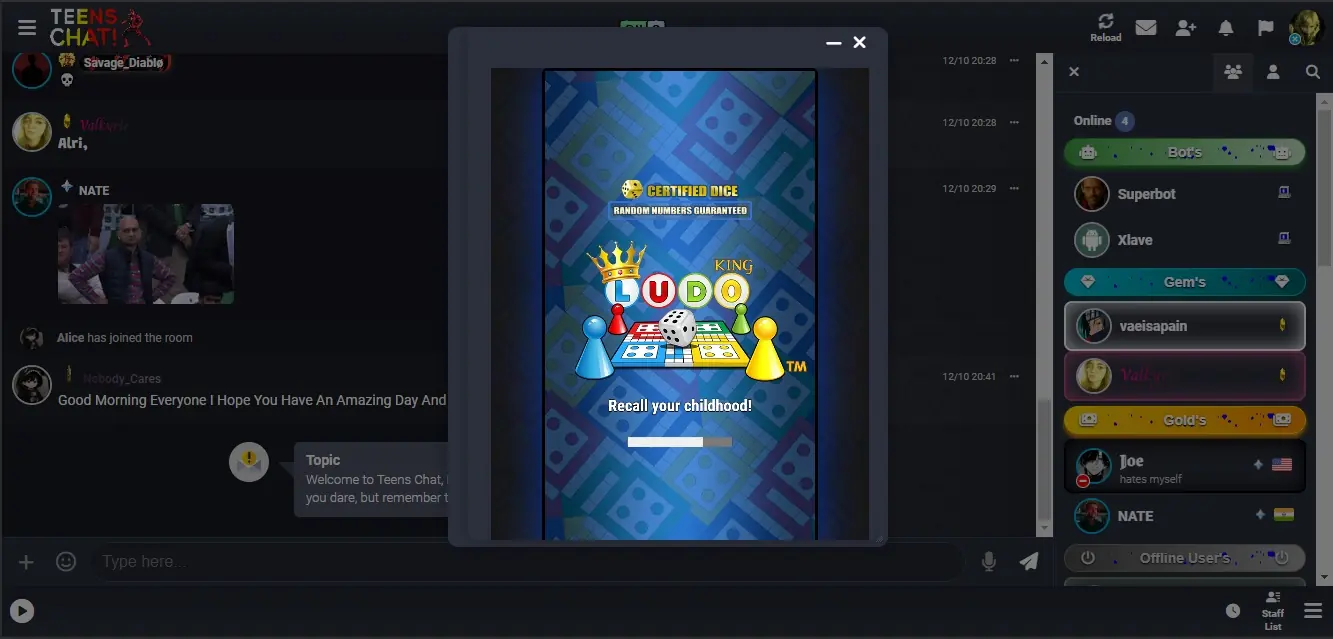Minimize the Ludo King game popup
The width and height of the screenshot is (1333, 639).
[x=834, y=43]
